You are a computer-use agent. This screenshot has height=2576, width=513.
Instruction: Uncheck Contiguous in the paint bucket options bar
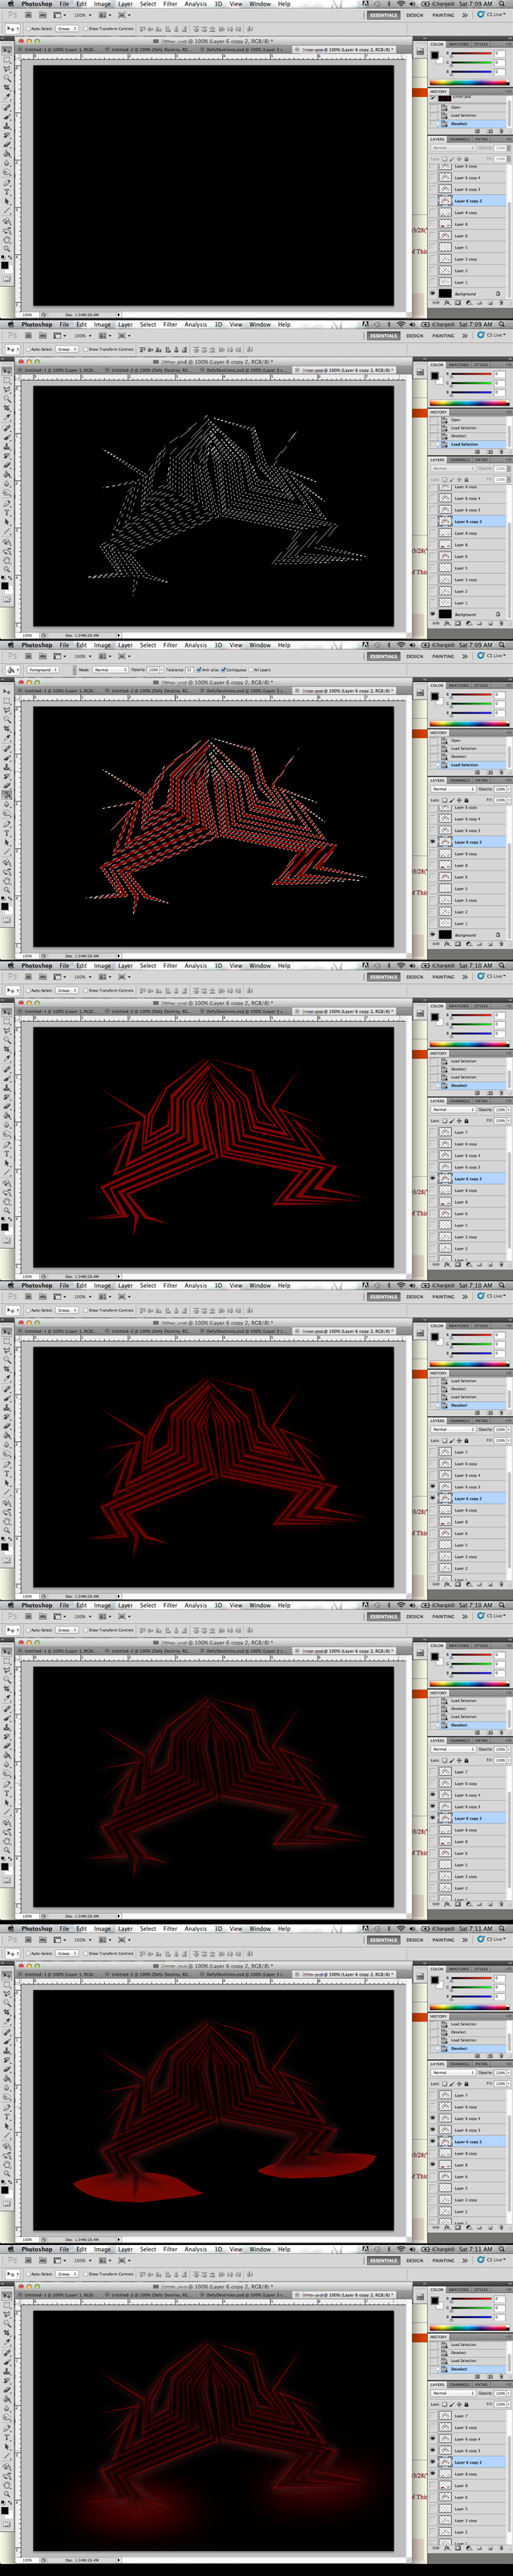pyautogui.click(x=225, y=670)
